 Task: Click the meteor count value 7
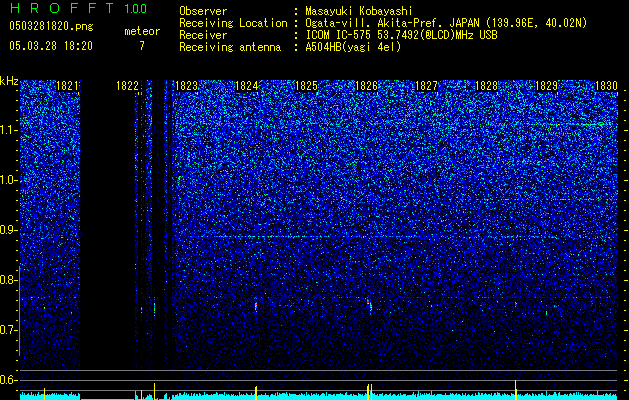(142, 46)
